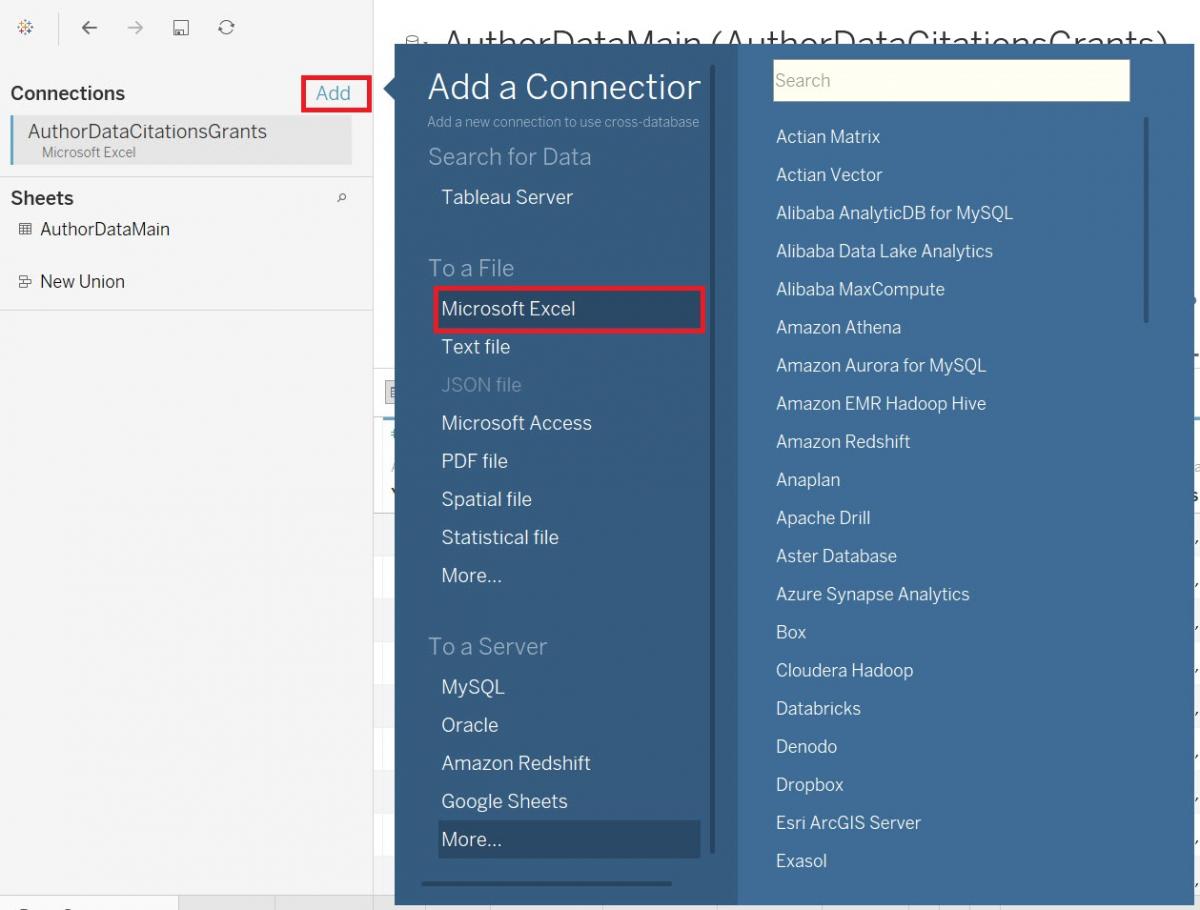
Task: Select Apache Drill connector
Action: pos(823,517)
